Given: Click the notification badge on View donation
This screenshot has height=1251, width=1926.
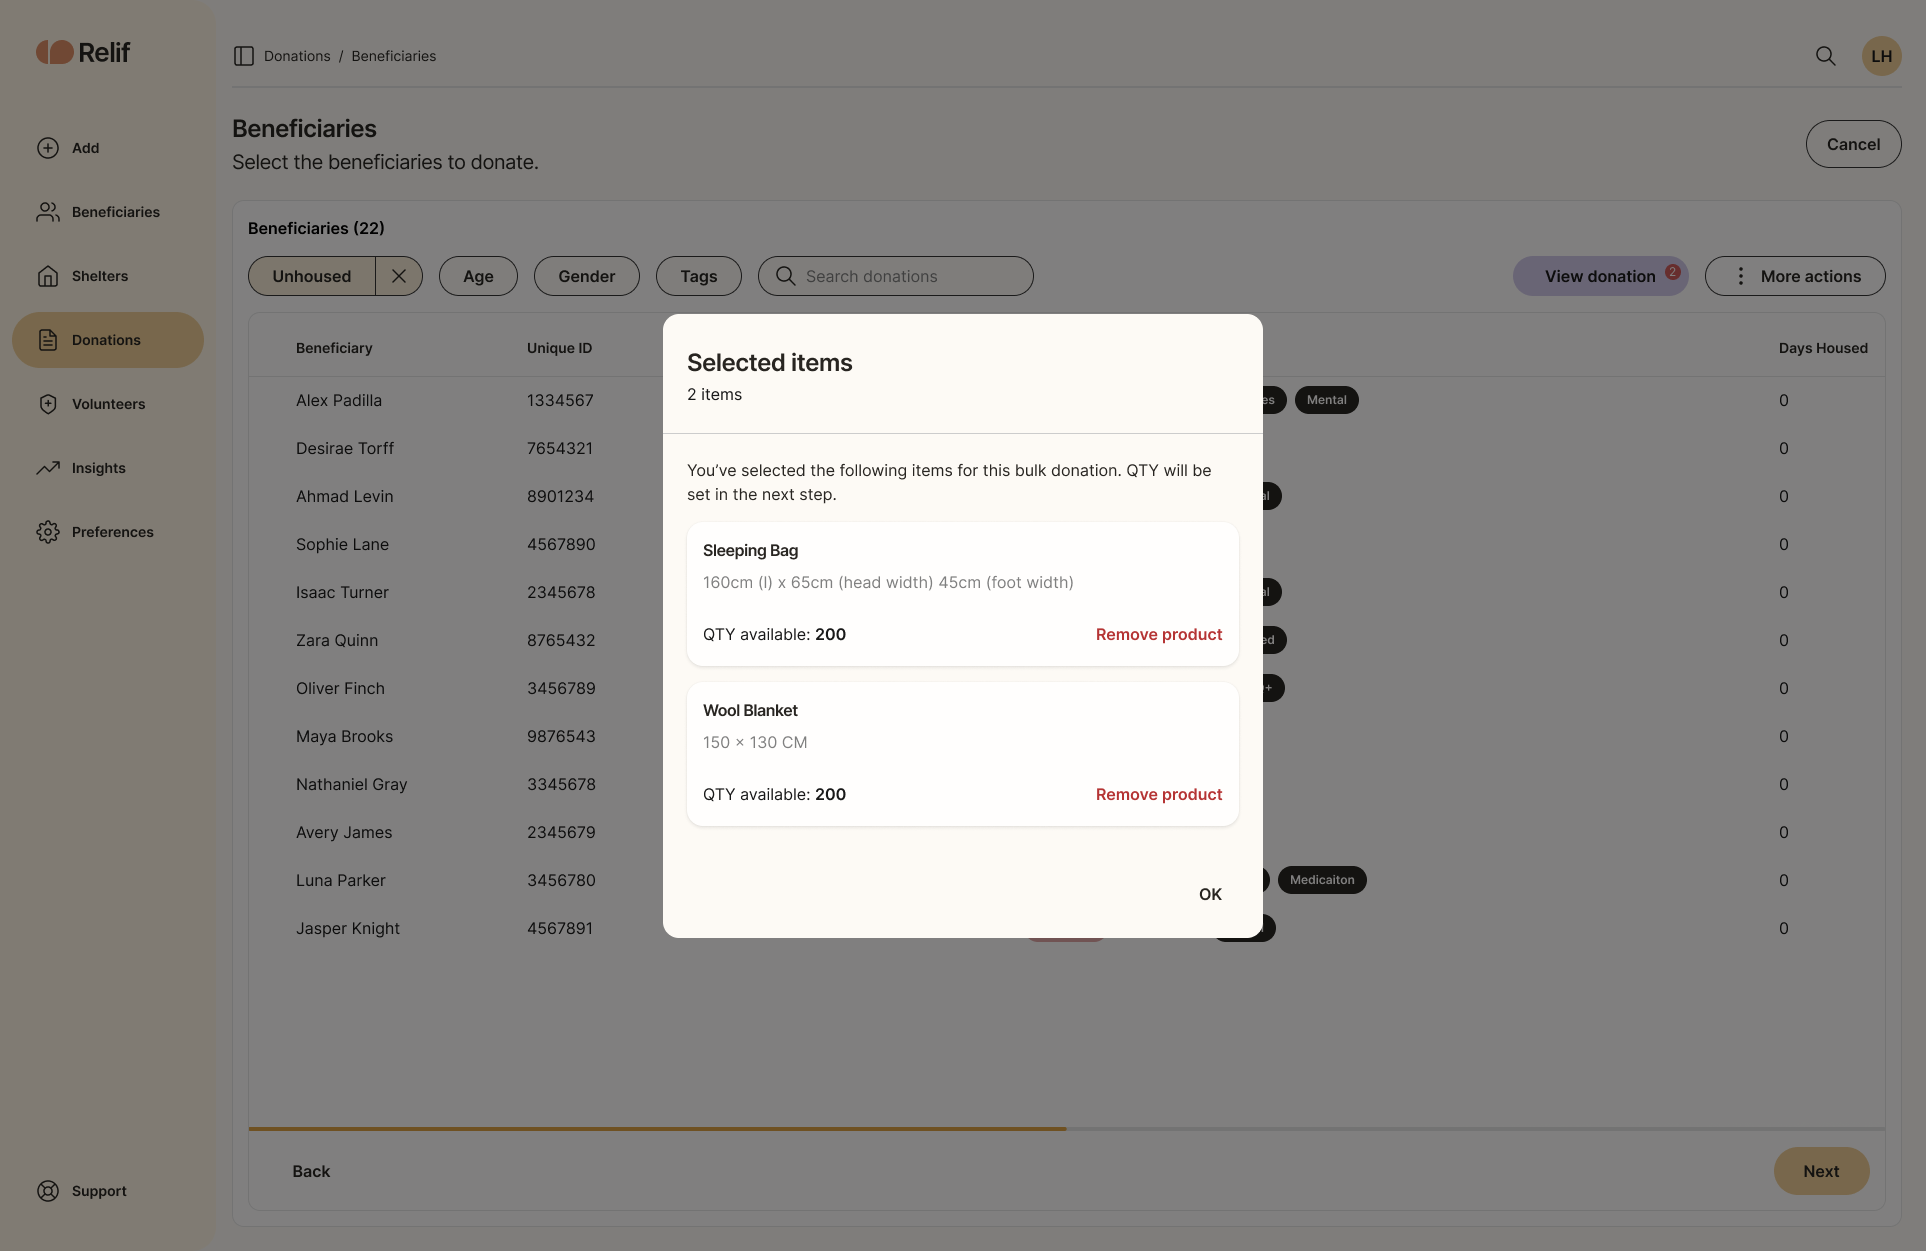Looking at the screenshot, I should (1672, 272).
